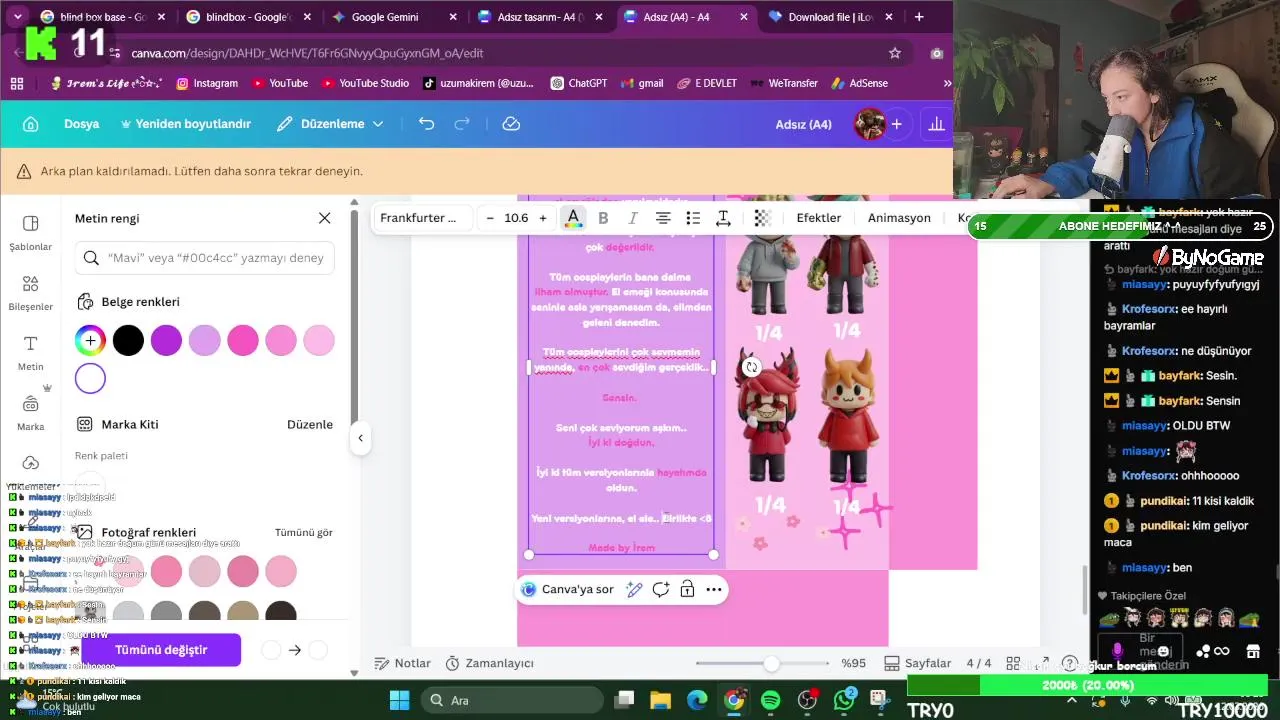1280x720 pixels.
Task: Collapse the side panel with chevron
Action: click(360, 437)
